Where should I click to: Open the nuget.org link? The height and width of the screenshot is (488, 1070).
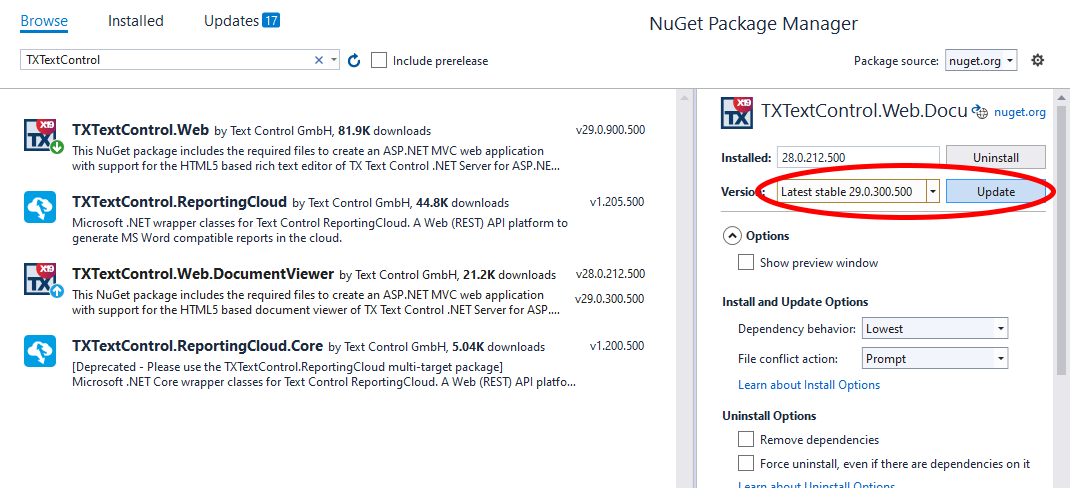[x=1020, y=112]
